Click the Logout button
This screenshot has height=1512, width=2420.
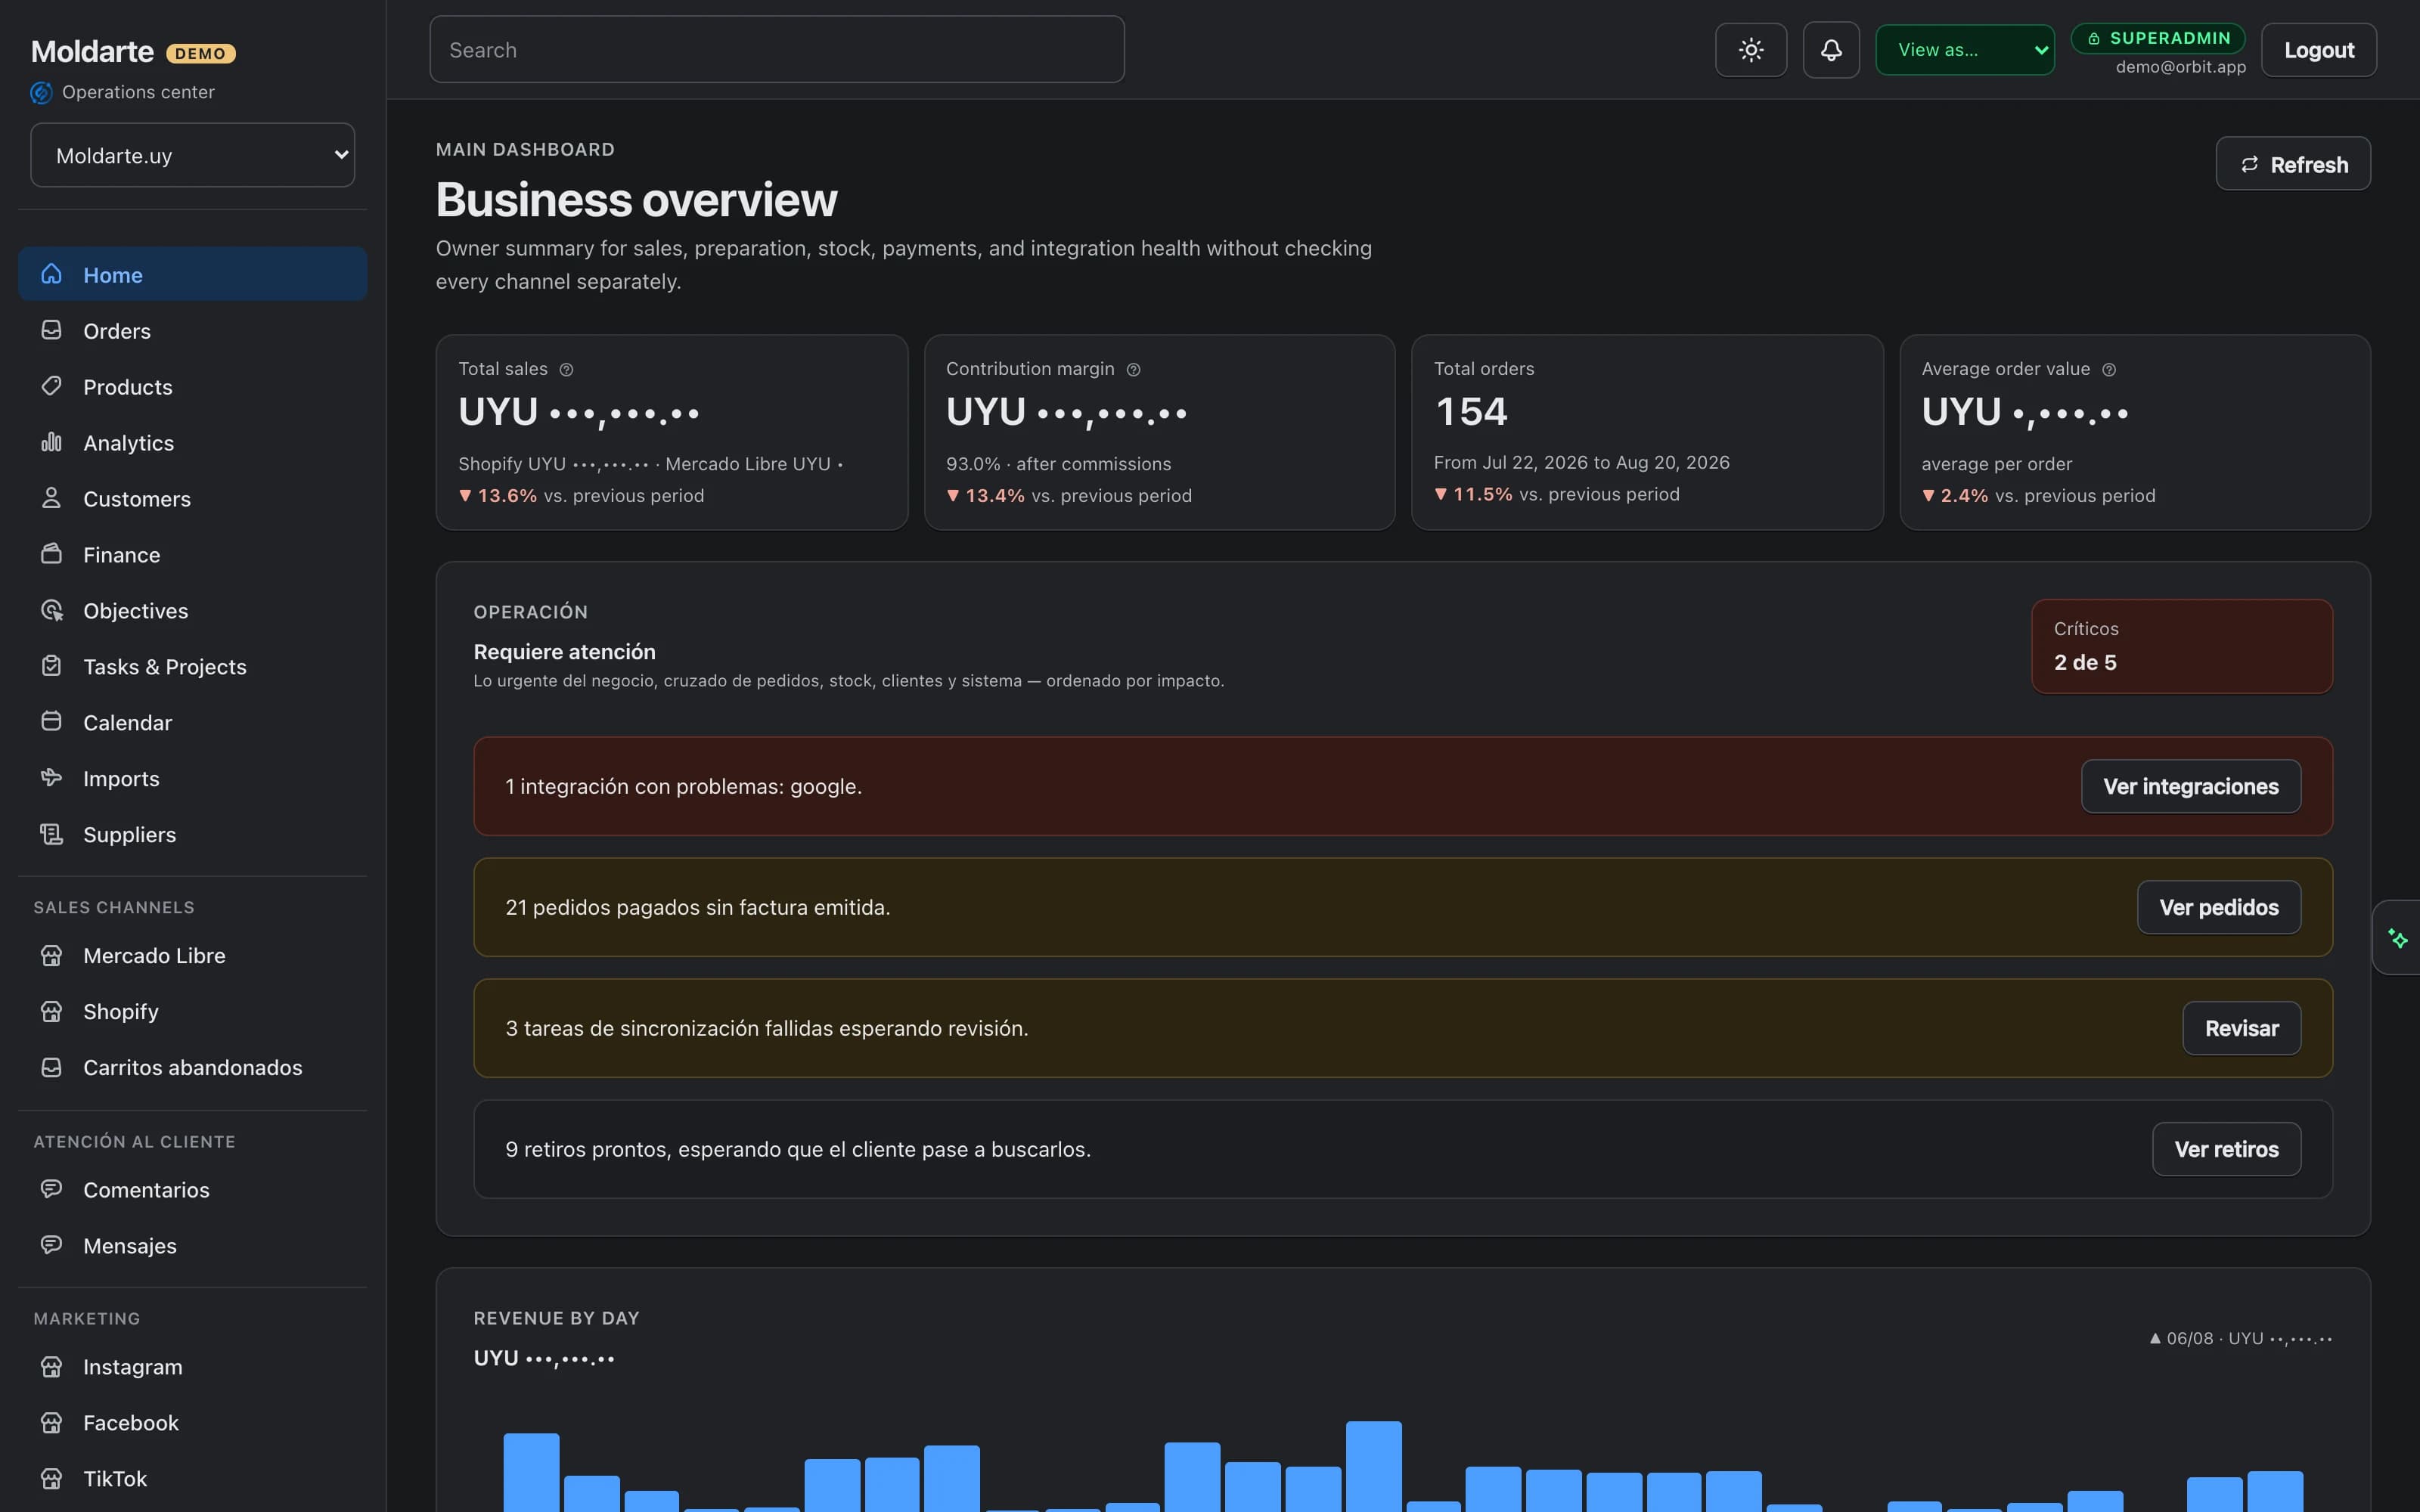pos(2319,50)
